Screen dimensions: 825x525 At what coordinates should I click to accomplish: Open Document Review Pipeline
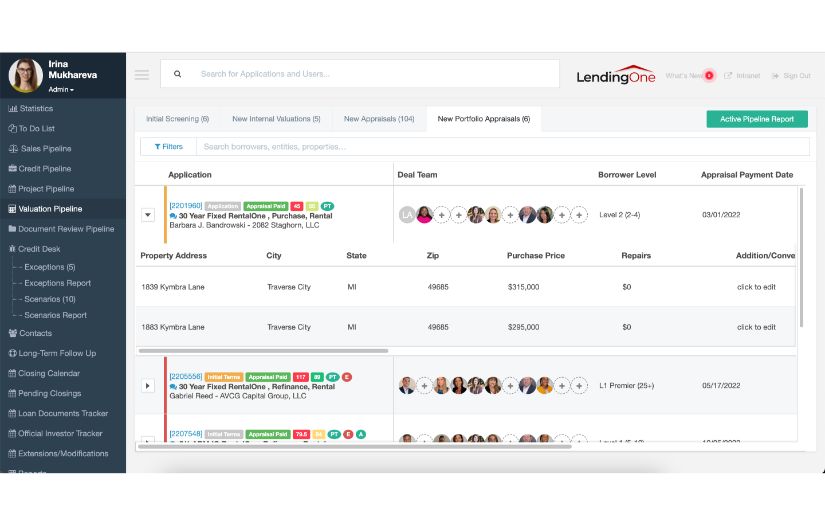(61, 229)
